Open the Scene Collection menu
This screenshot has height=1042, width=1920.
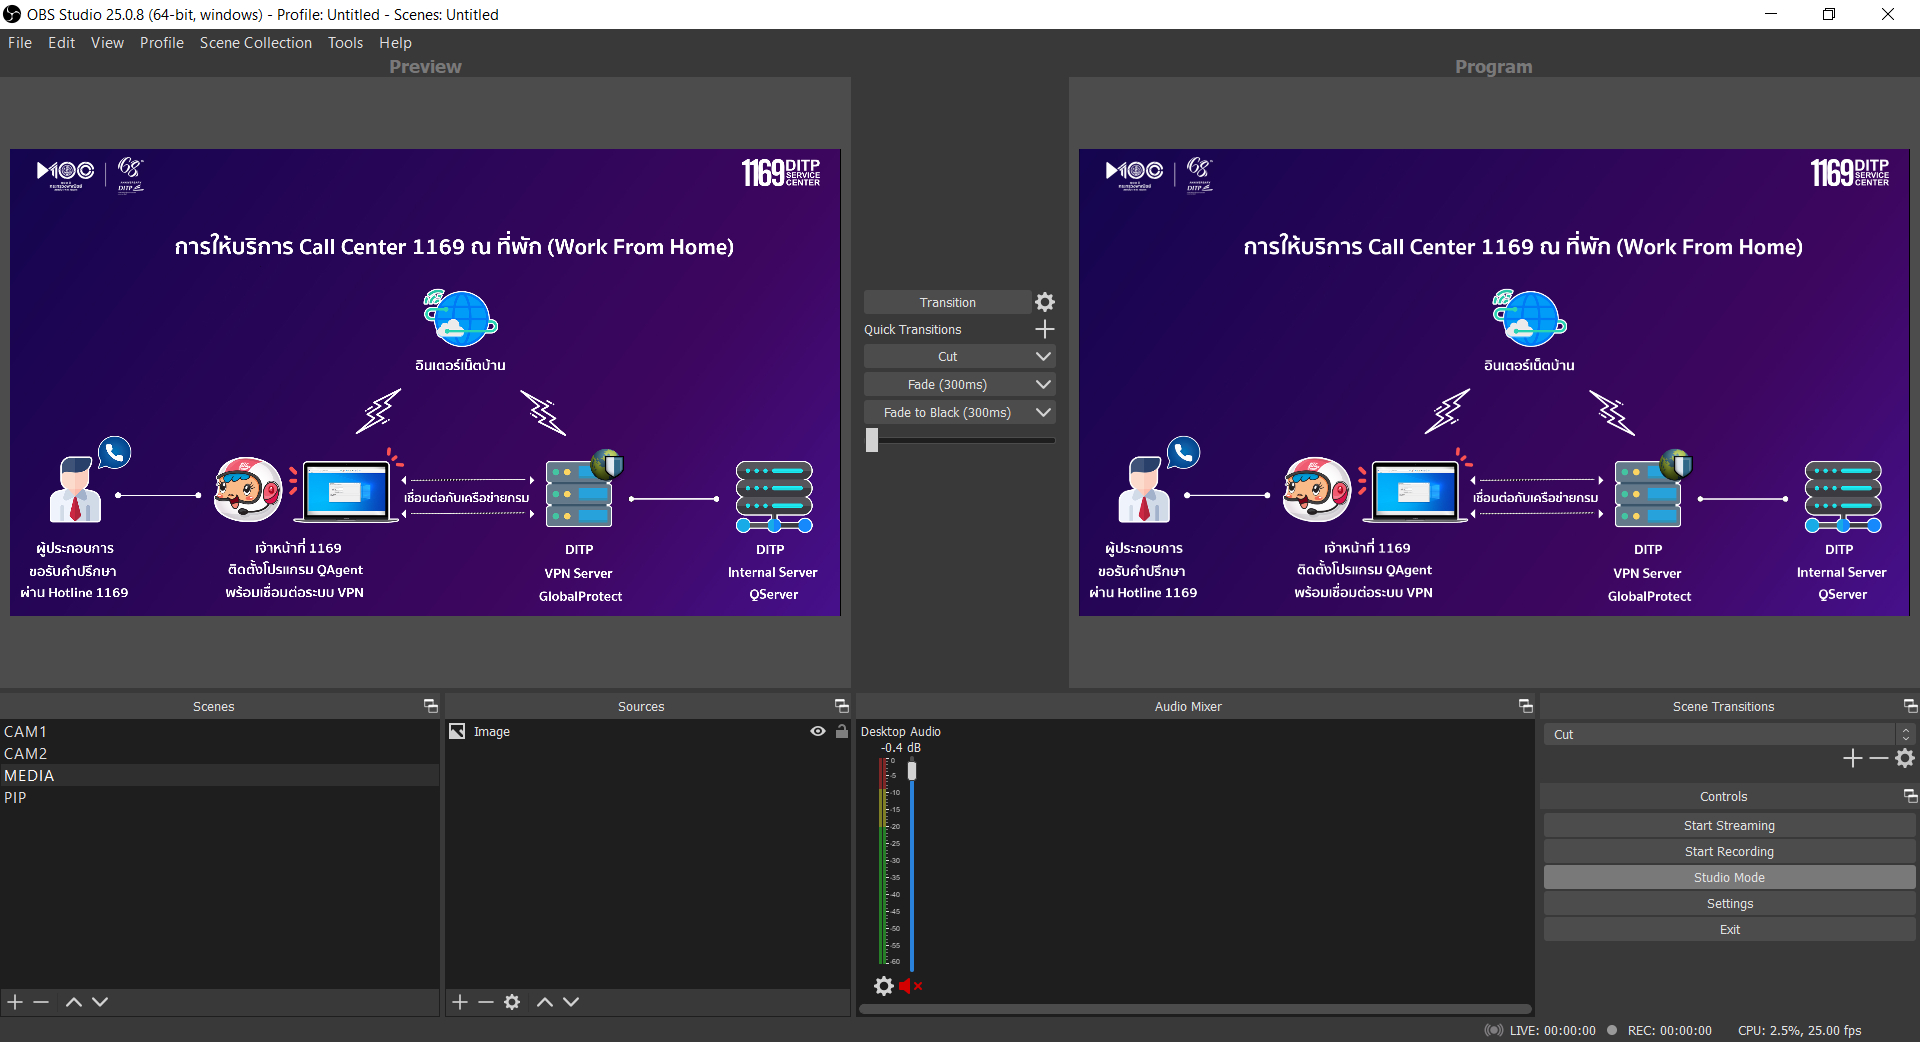[255, 42]
